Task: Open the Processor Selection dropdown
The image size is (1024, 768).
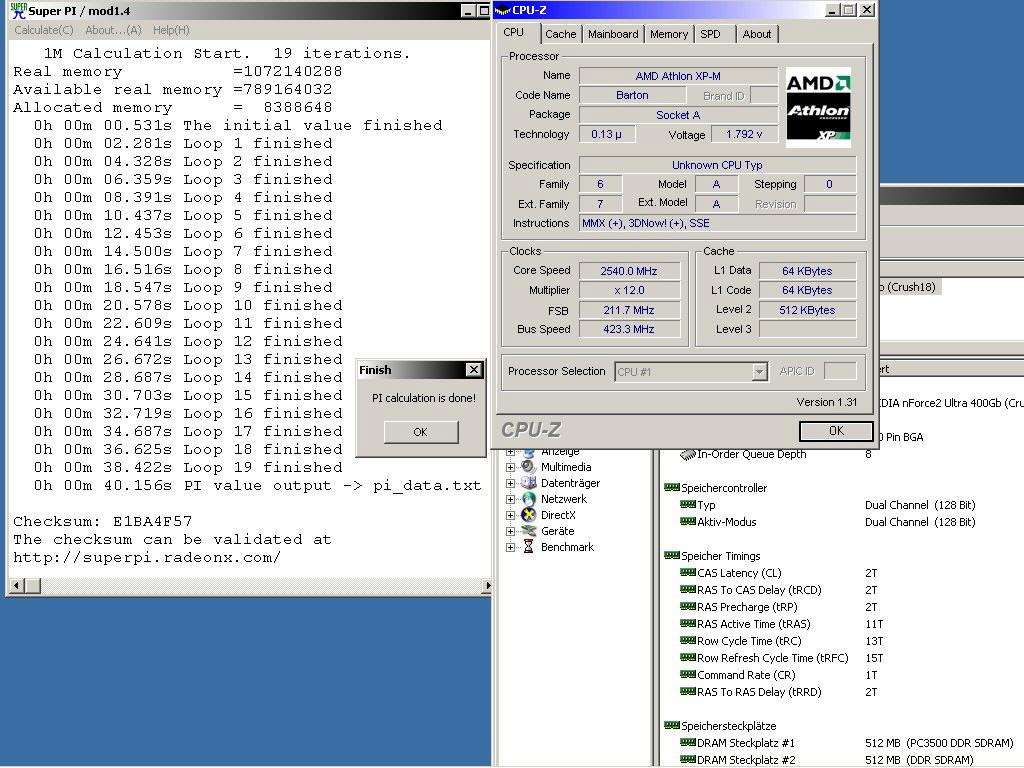Action: pos(759,372)
